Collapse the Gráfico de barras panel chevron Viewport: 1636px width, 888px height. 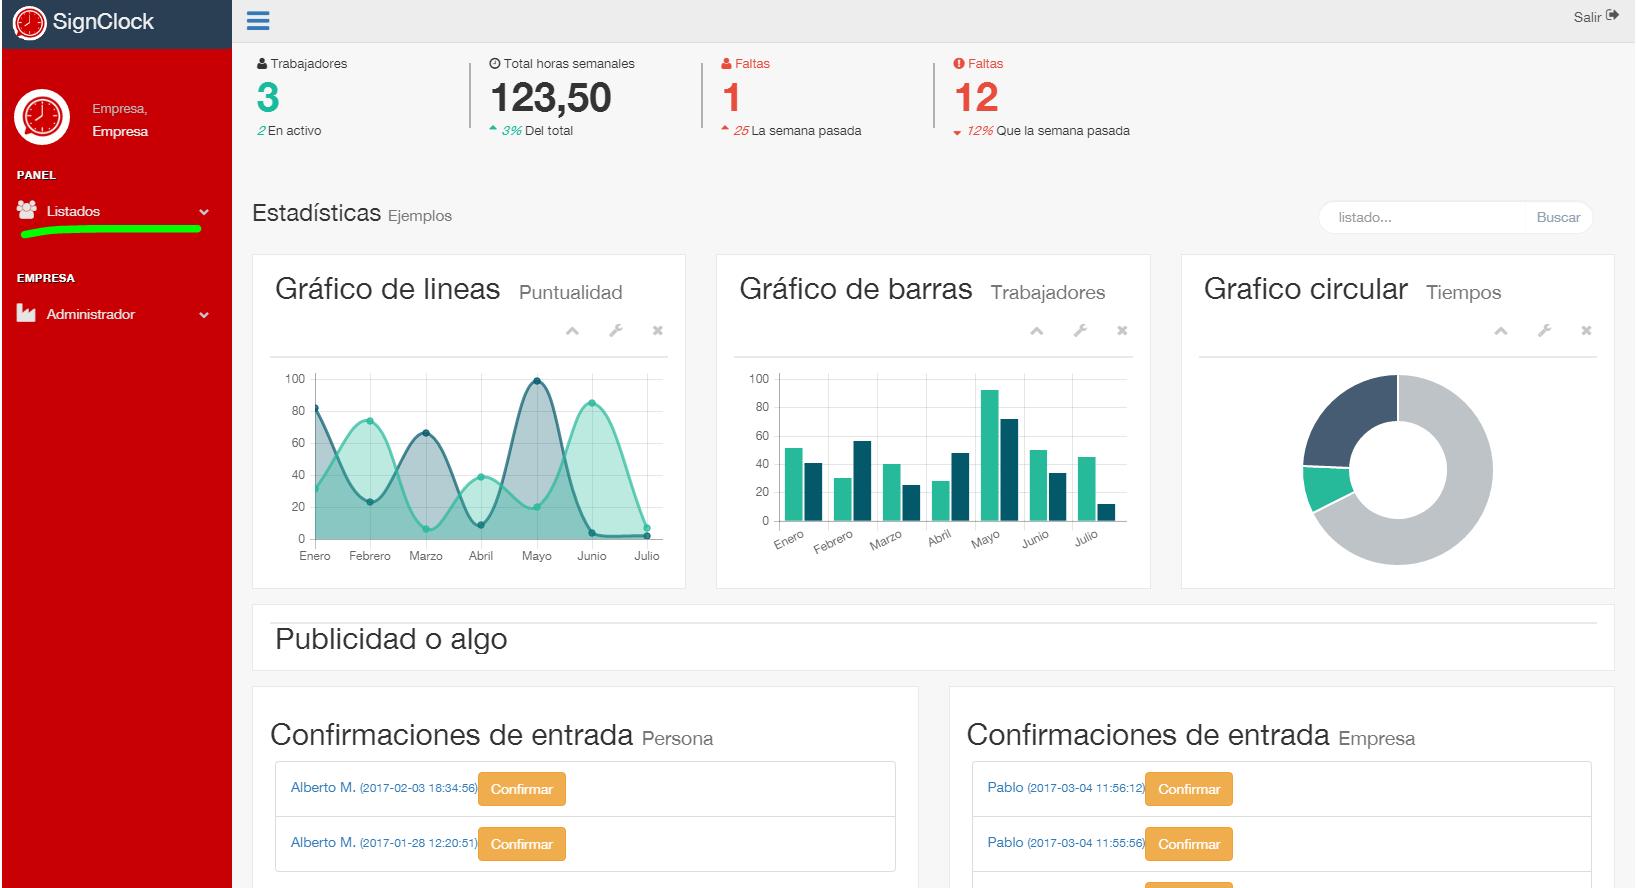(x=1037, y=331)
